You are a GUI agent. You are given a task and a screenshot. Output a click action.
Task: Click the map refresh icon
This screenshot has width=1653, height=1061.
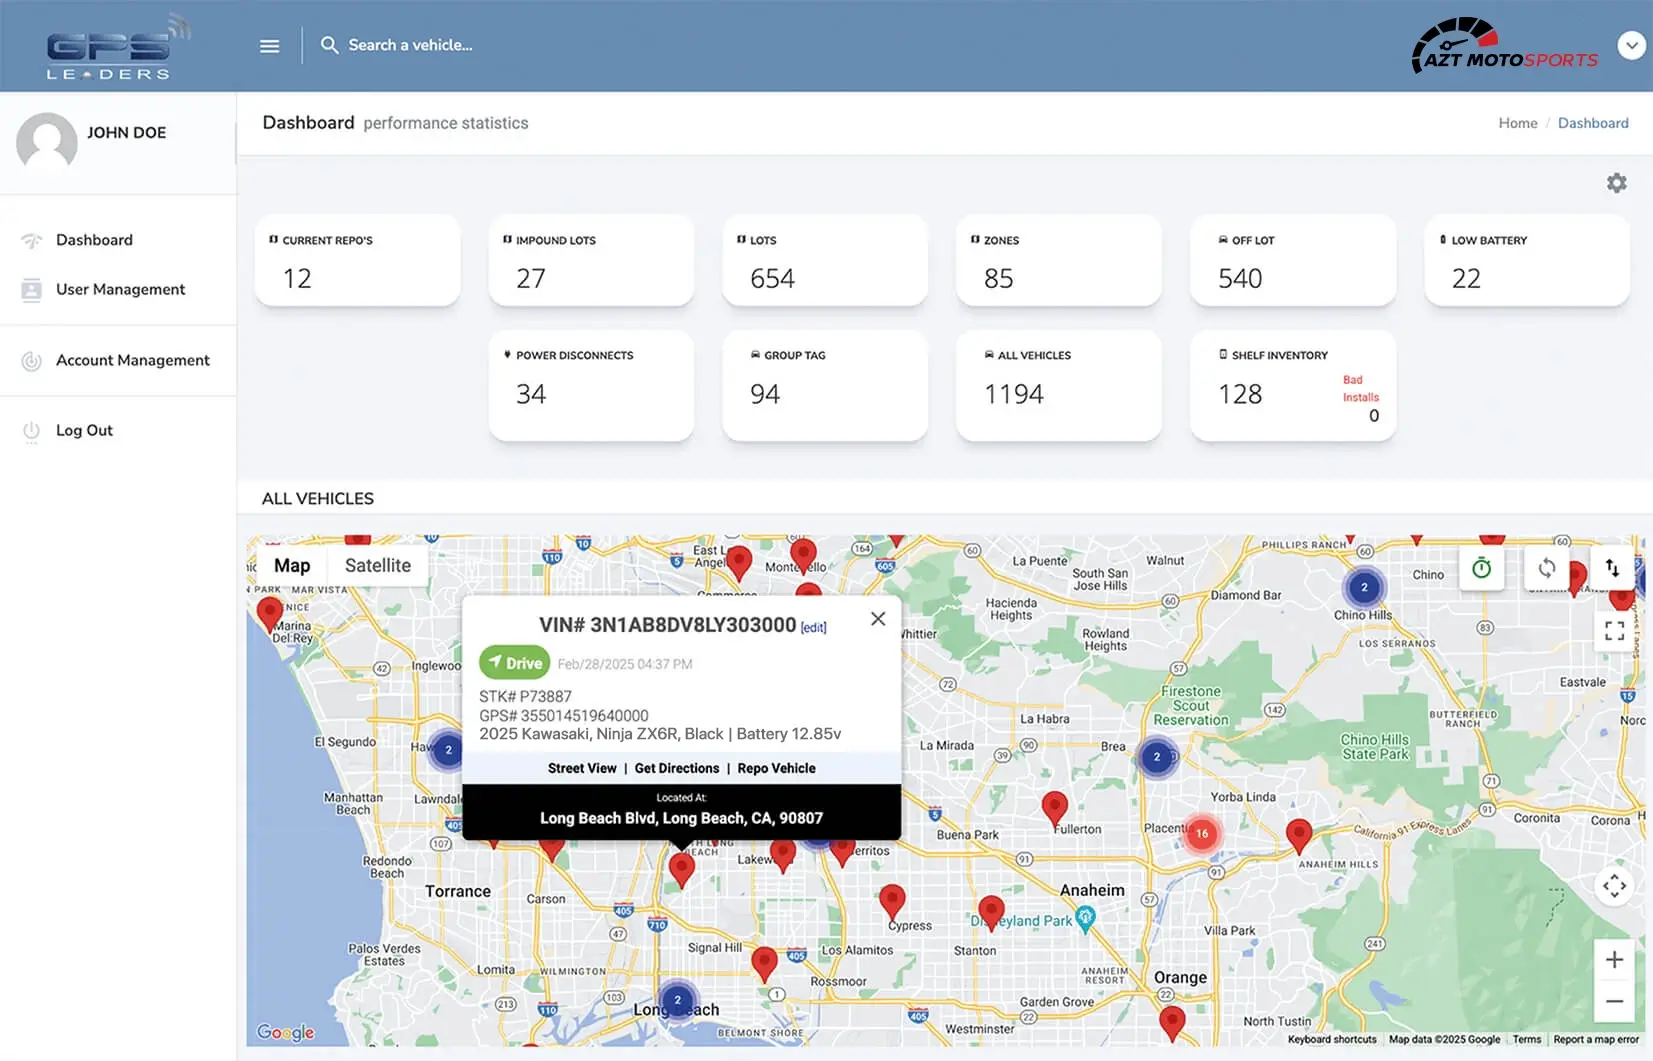tap(1546, 568)
